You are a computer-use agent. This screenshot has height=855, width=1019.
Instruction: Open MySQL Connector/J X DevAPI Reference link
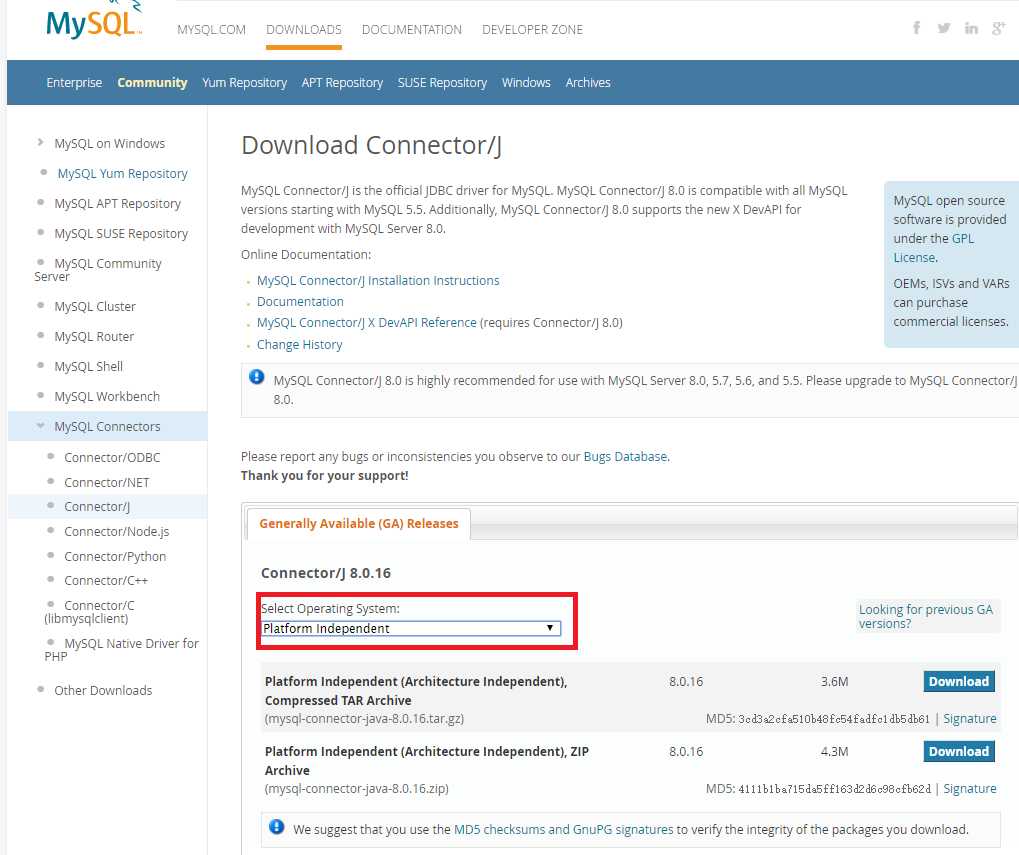(367, 323)
